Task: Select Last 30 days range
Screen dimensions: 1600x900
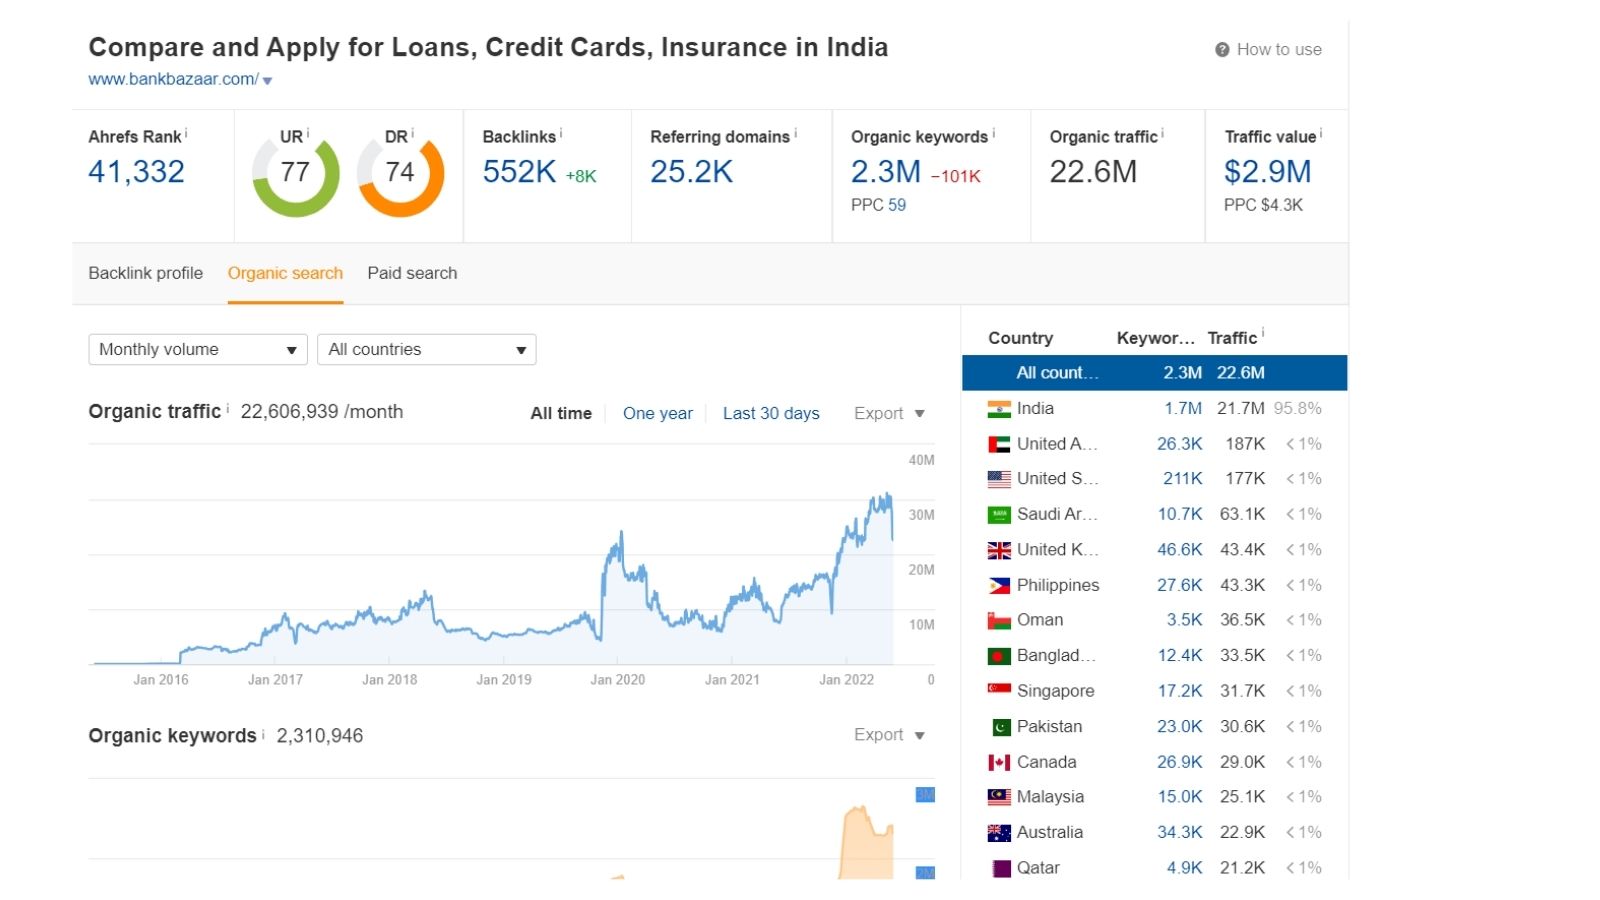Action: pos(771,414)
